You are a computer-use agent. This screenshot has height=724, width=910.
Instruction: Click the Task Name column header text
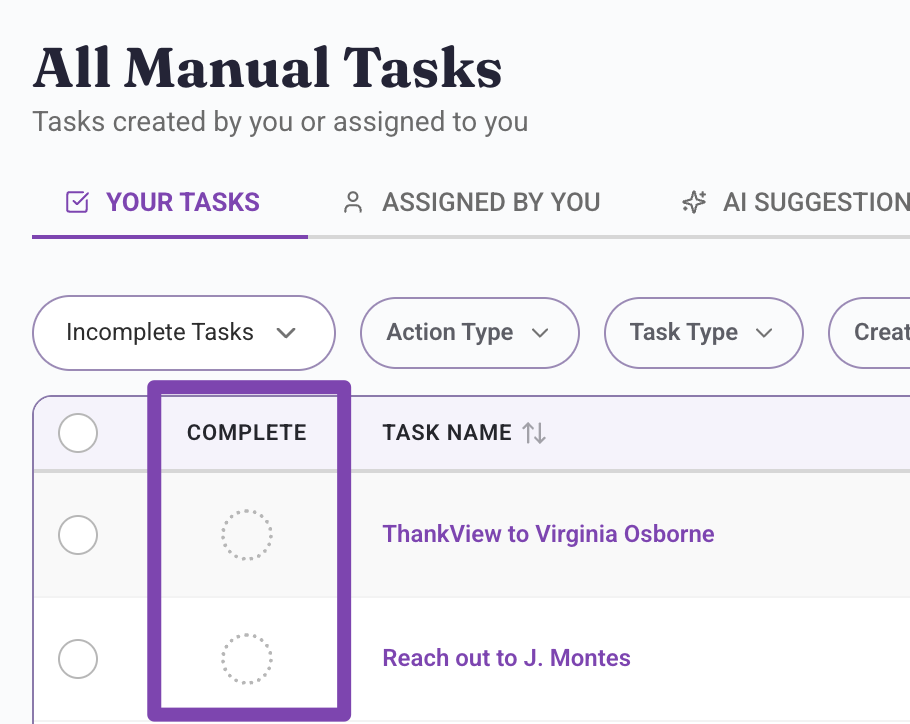pyautogui.click(x=447, y=433)
